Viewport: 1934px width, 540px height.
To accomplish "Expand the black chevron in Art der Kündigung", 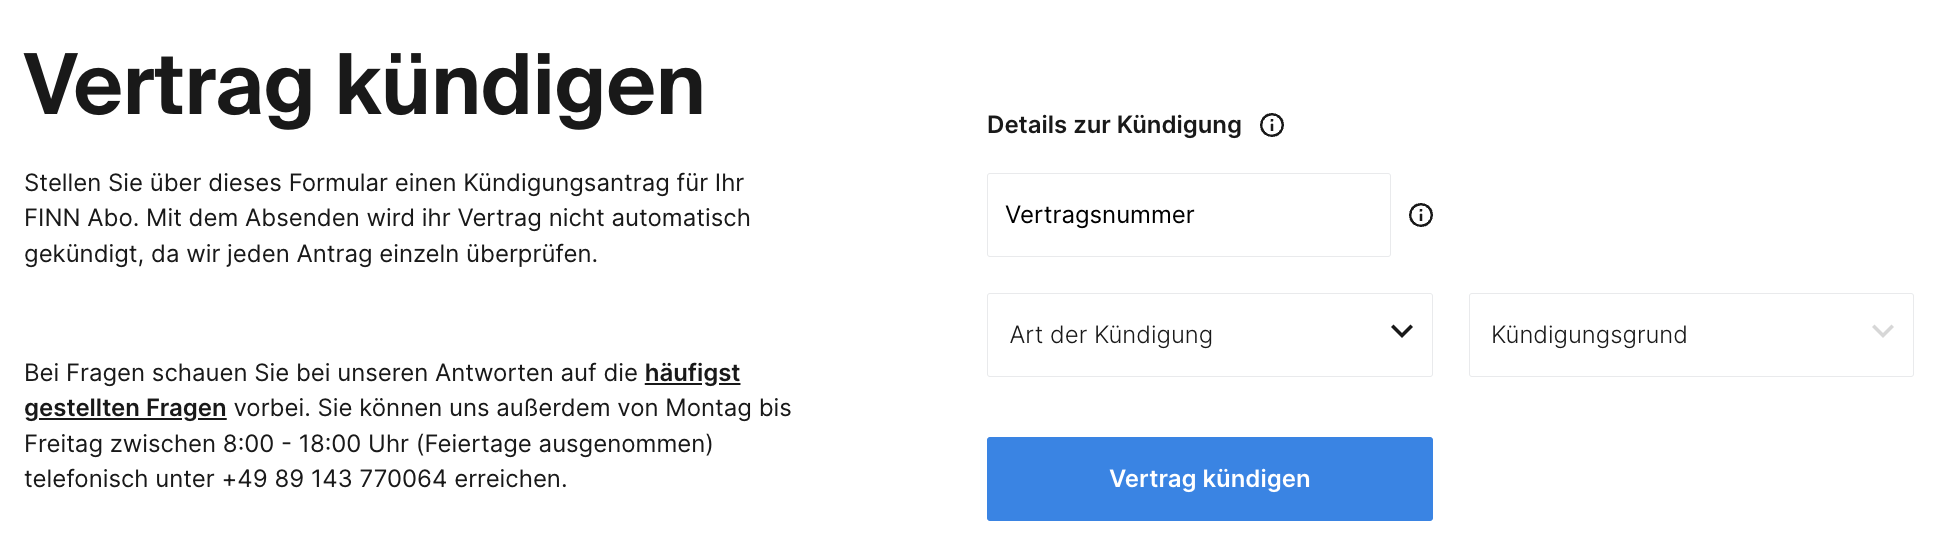I will (1402, 331).
